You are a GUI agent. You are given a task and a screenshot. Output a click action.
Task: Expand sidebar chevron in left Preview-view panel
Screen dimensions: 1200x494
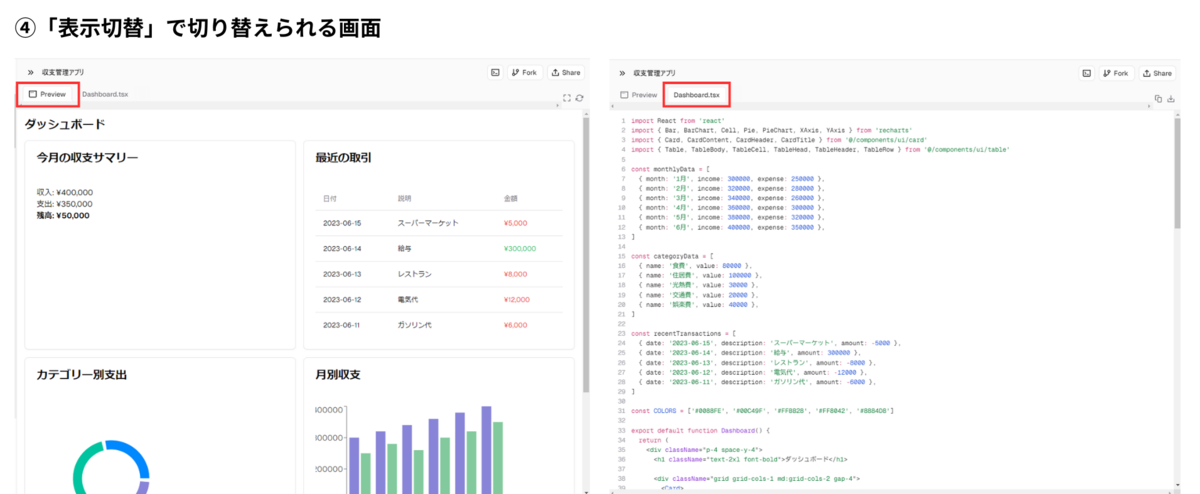31,73
